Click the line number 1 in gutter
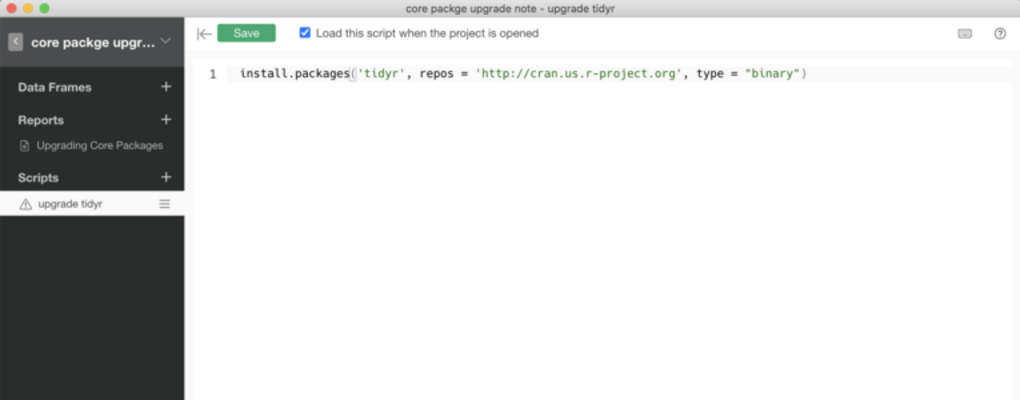Image resolution: width=1020 pixels, height=400 pixels. tap(213, 74)
